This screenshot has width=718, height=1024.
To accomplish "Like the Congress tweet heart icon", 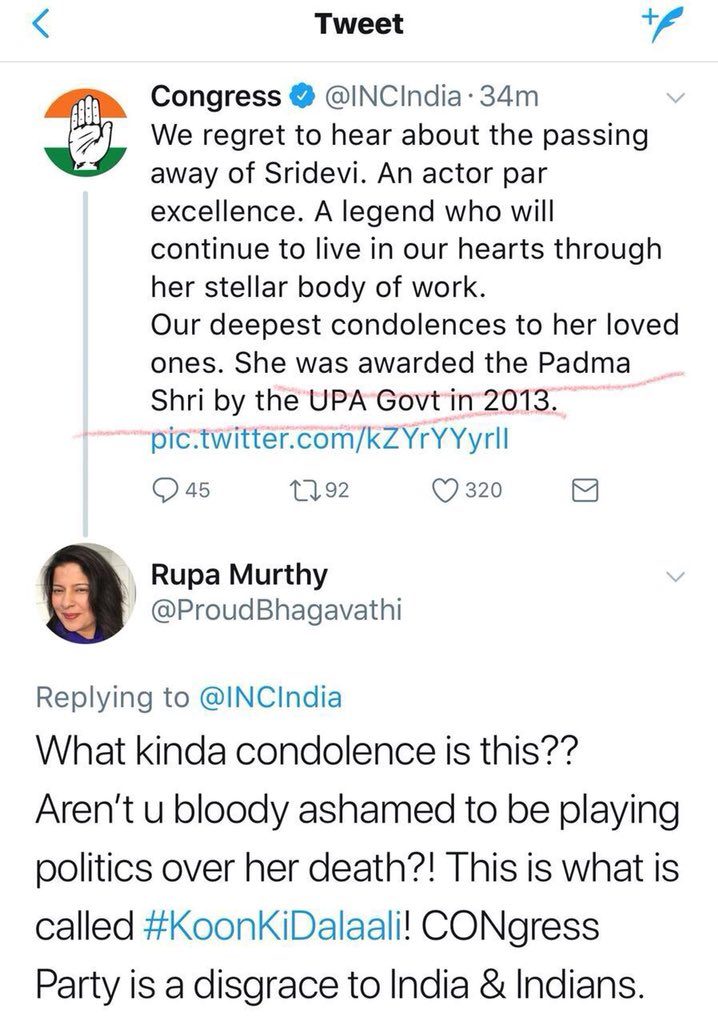I will click(445, 490).
